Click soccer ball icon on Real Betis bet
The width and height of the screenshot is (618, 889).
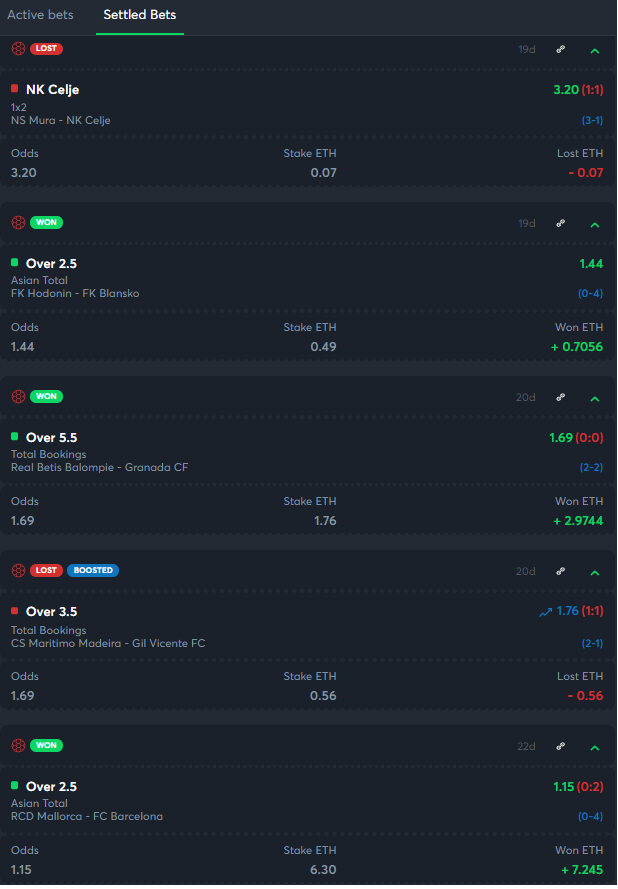coord(18,397)
